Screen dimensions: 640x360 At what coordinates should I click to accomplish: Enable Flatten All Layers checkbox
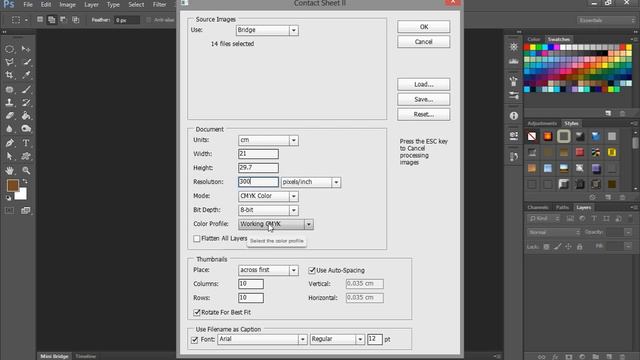point(197,238)
